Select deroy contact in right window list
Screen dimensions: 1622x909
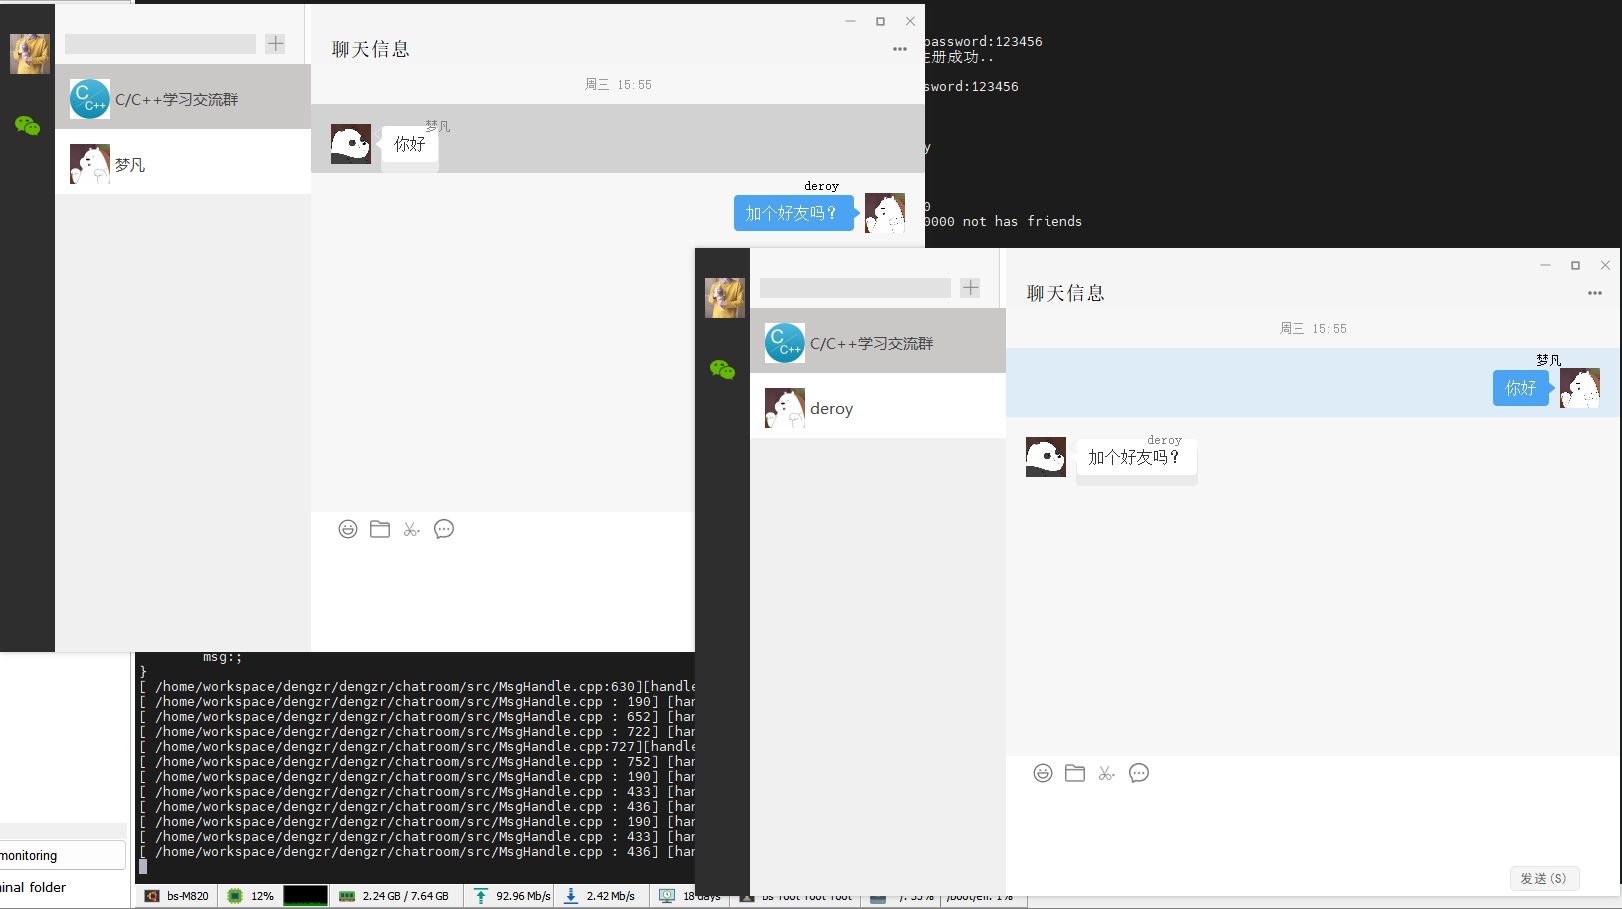coord(878,406)
